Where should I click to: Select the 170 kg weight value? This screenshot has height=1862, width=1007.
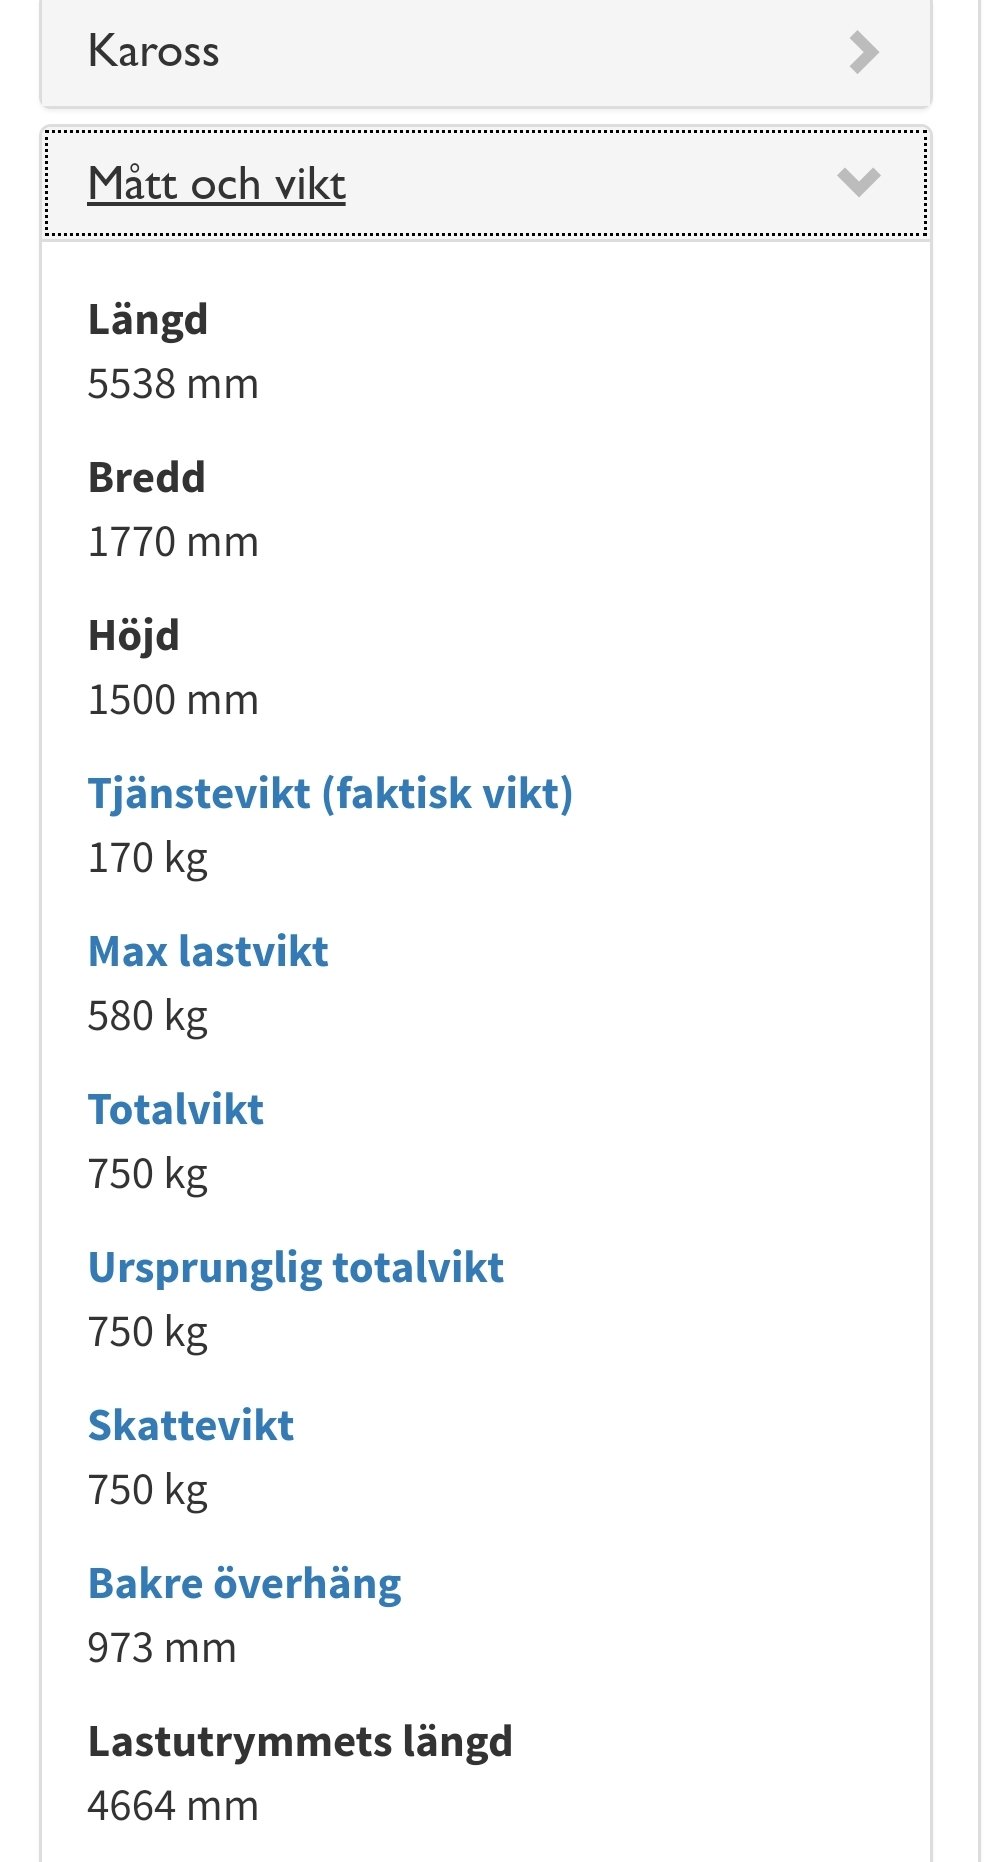pyautogui.click(x=148, y=858)
